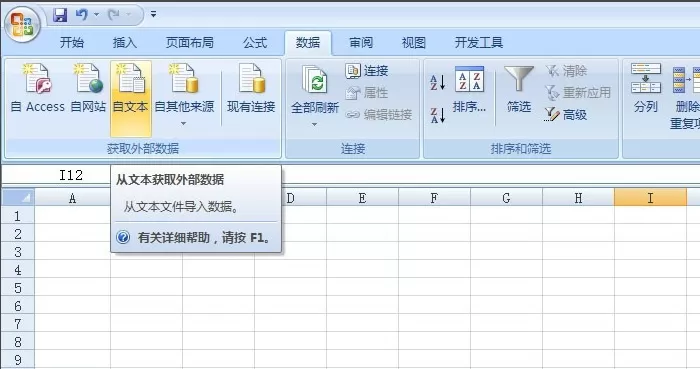Open the 公式 tab
Viewport: 700px width, 369px height.
[x=255, y=43]
